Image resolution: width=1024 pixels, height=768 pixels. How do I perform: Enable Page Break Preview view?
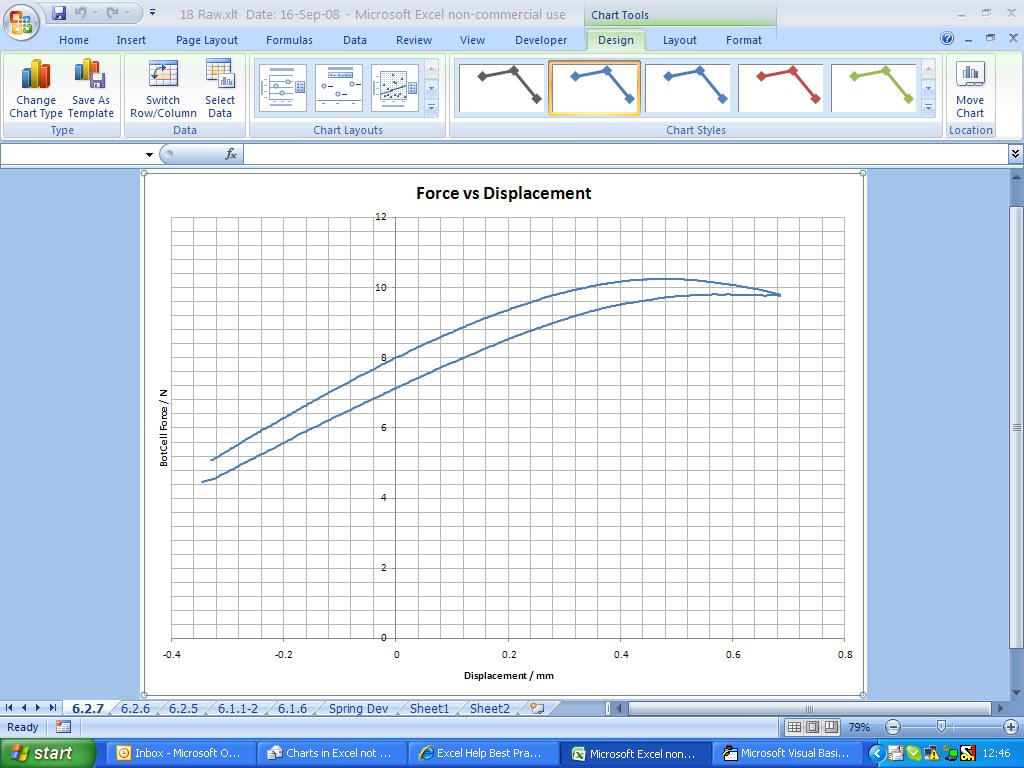pos(830,727)
